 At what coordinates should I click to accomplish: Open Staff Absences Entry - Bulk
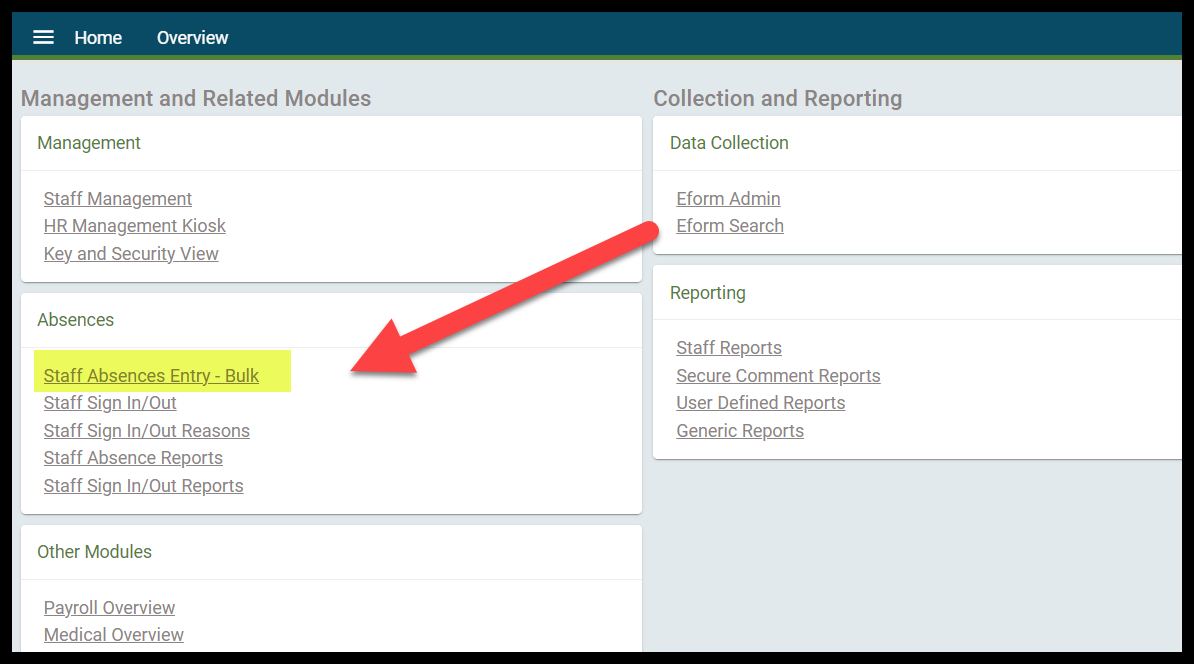pos(151,375)
